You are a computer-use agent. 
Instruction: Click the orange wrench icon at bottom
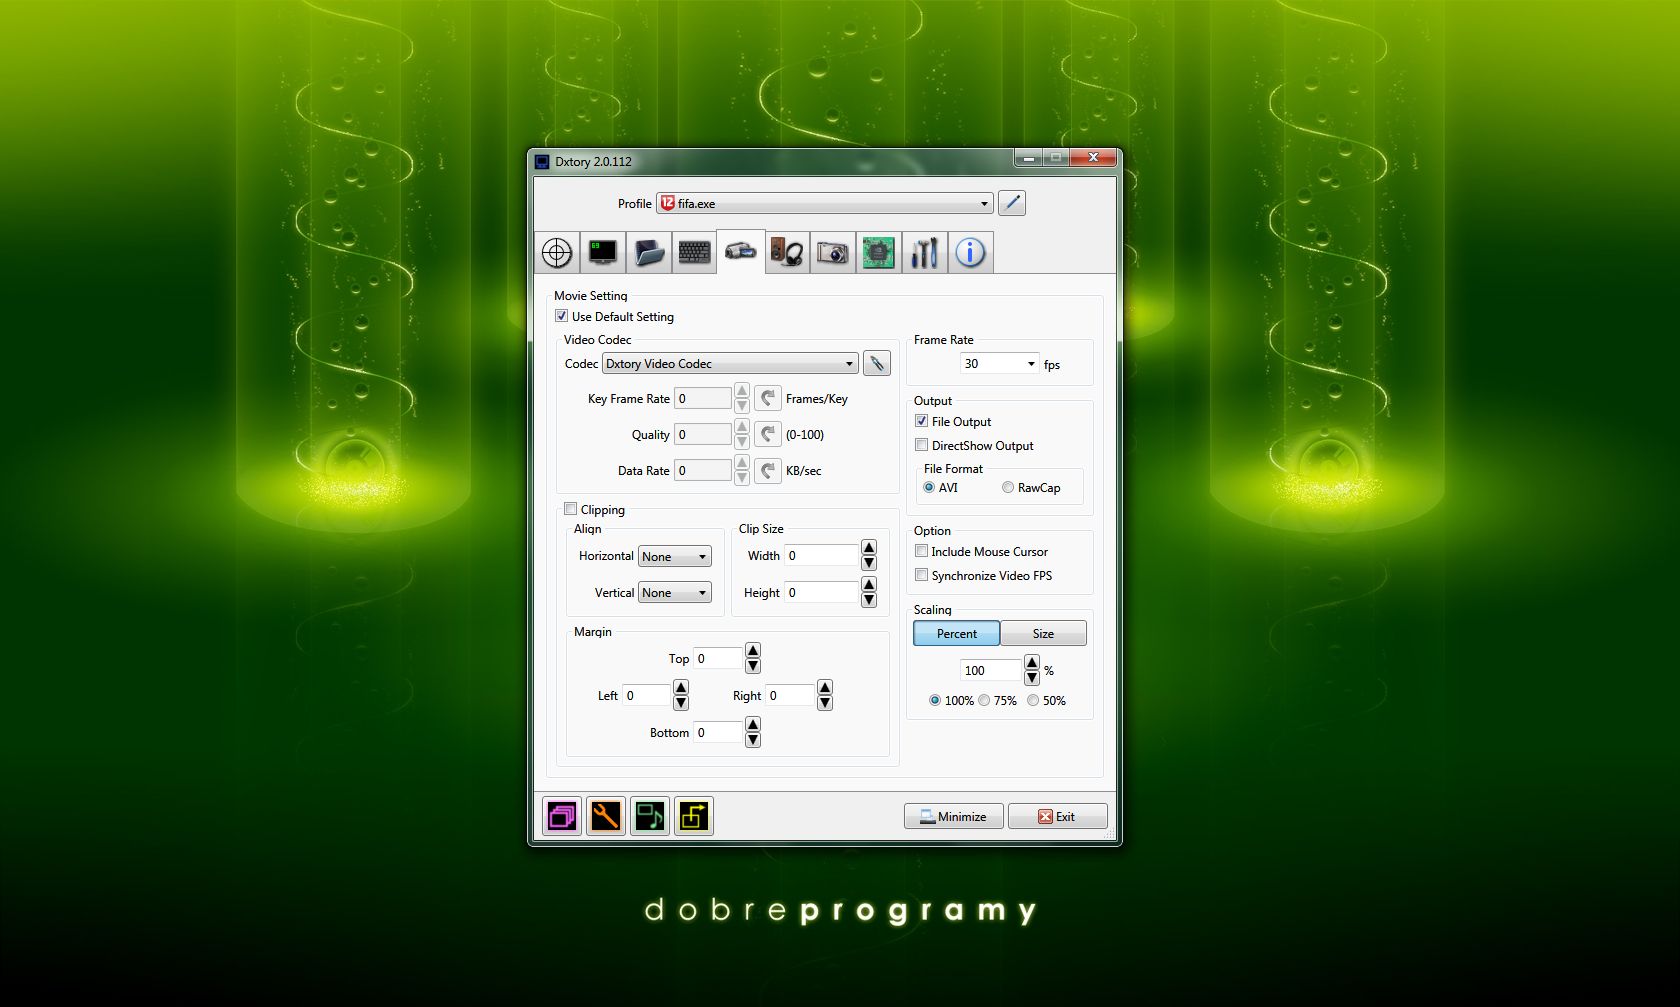[606, 816]
